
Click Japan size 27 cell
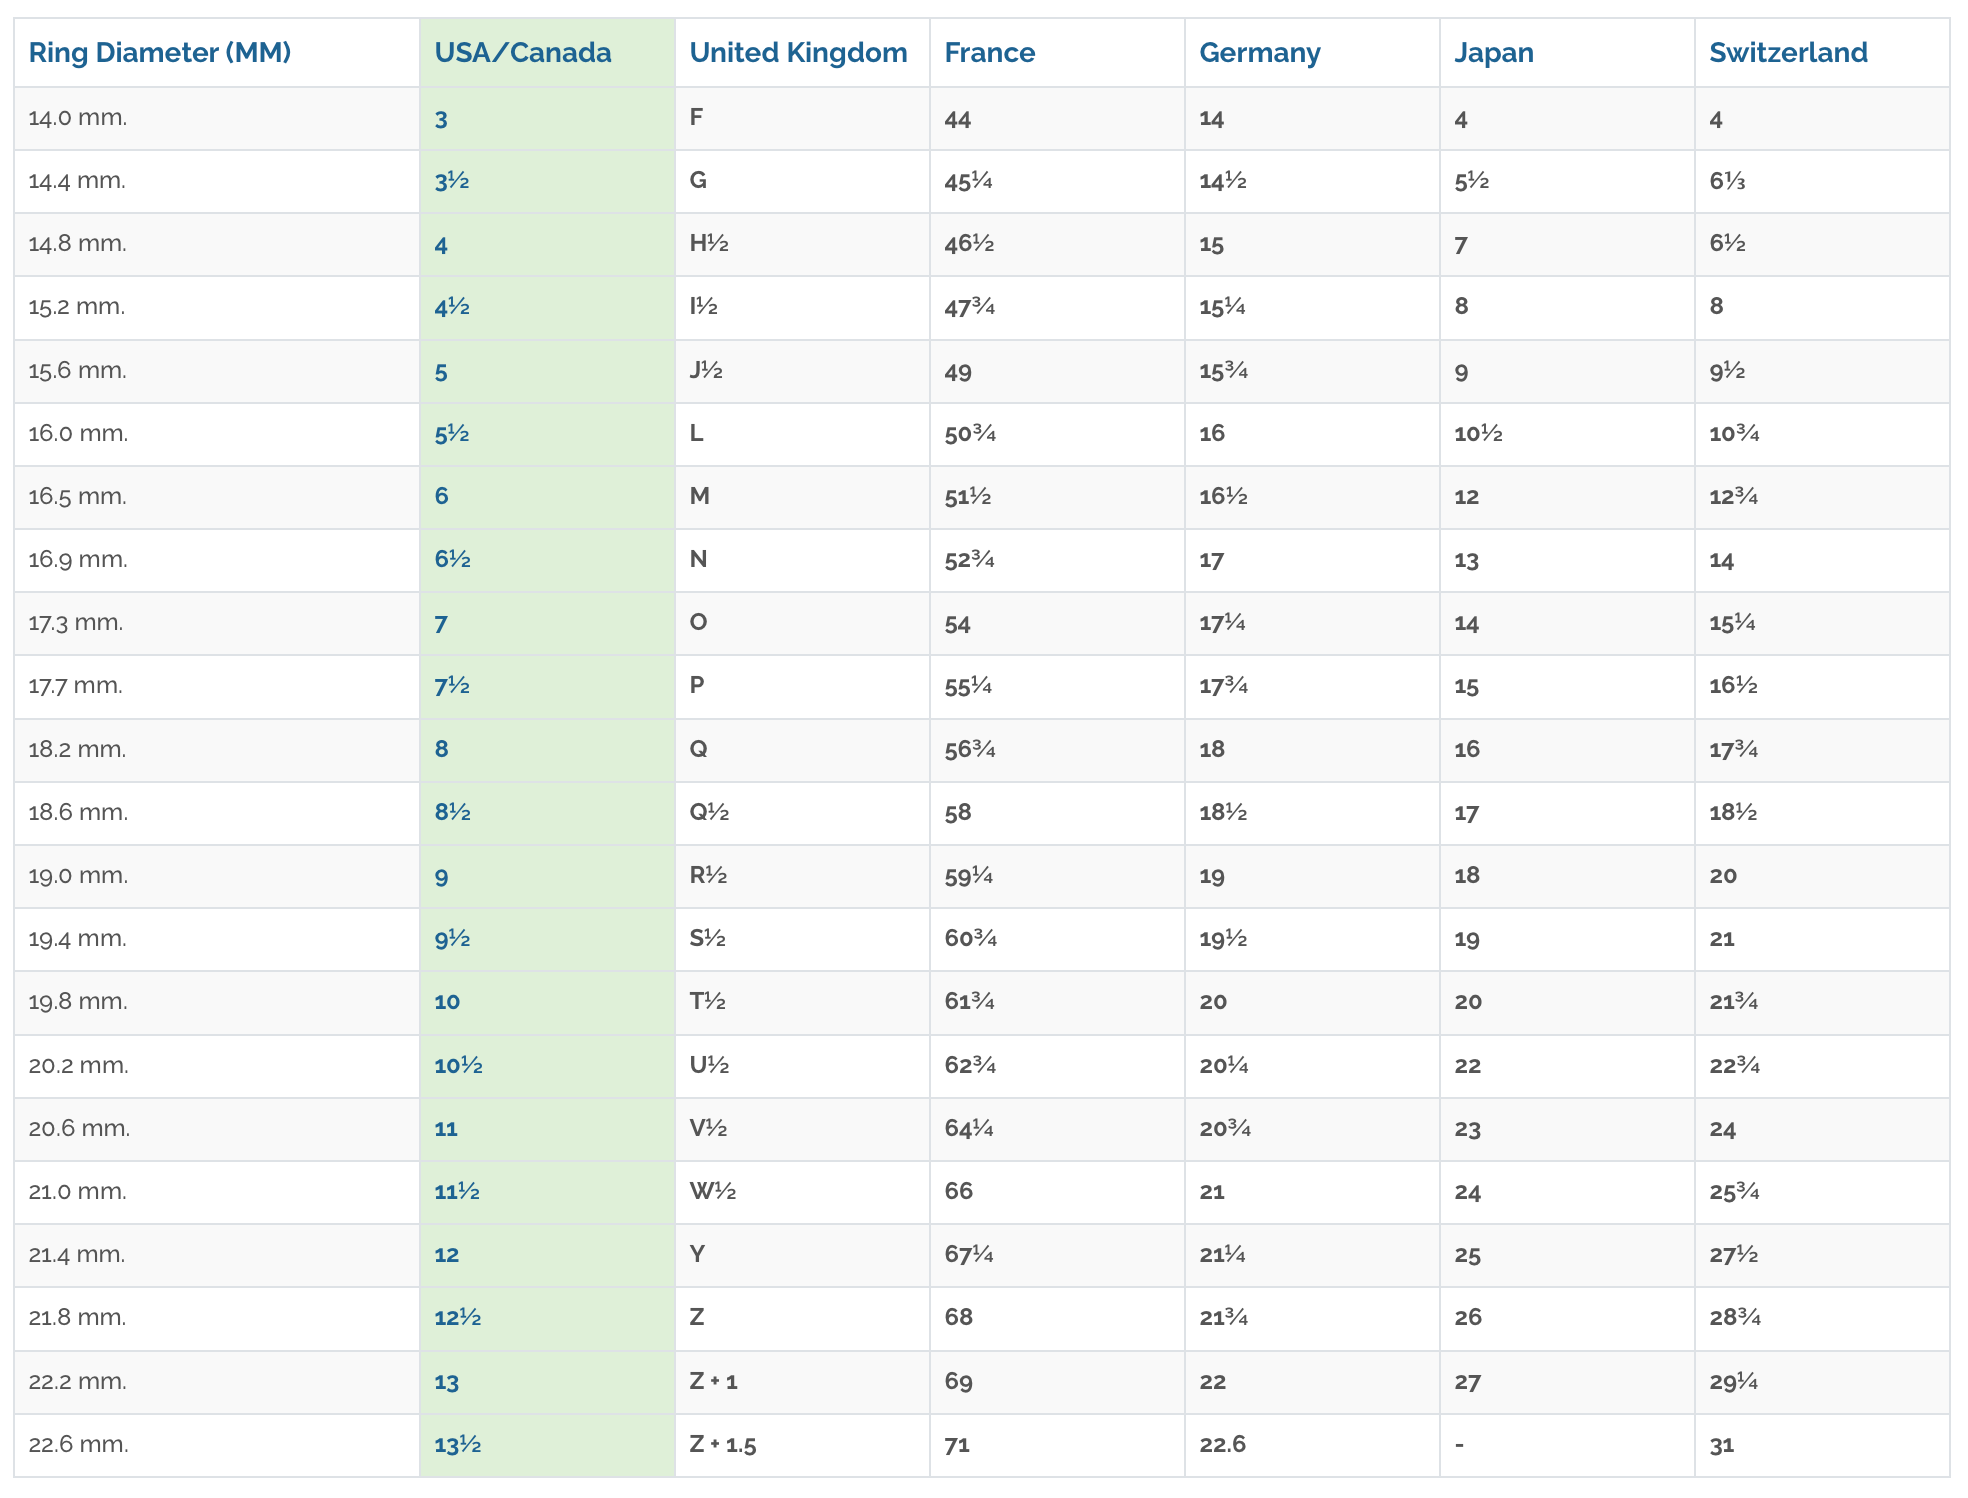[1567, 1382]
